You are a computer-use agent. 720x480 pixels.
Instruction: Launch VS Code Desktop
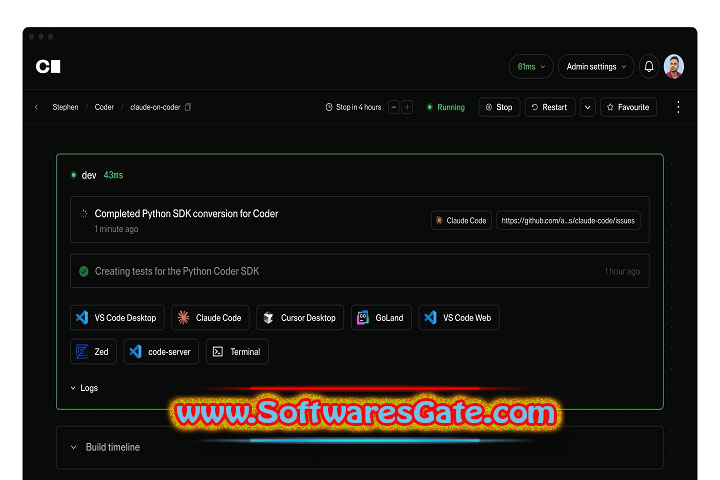[x=117, y=317]
